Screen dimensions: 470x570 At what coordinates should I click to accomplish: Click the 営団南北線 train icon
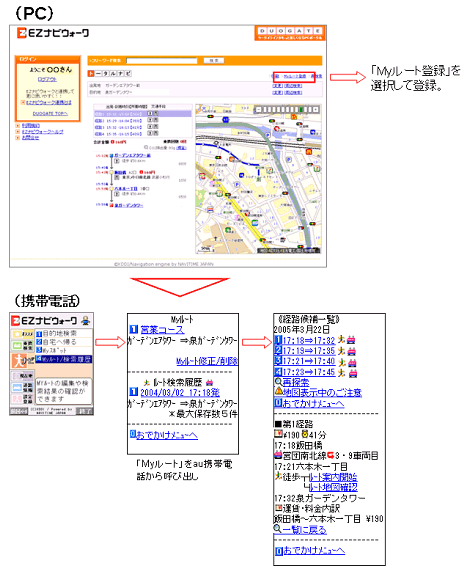click(278, 455)
